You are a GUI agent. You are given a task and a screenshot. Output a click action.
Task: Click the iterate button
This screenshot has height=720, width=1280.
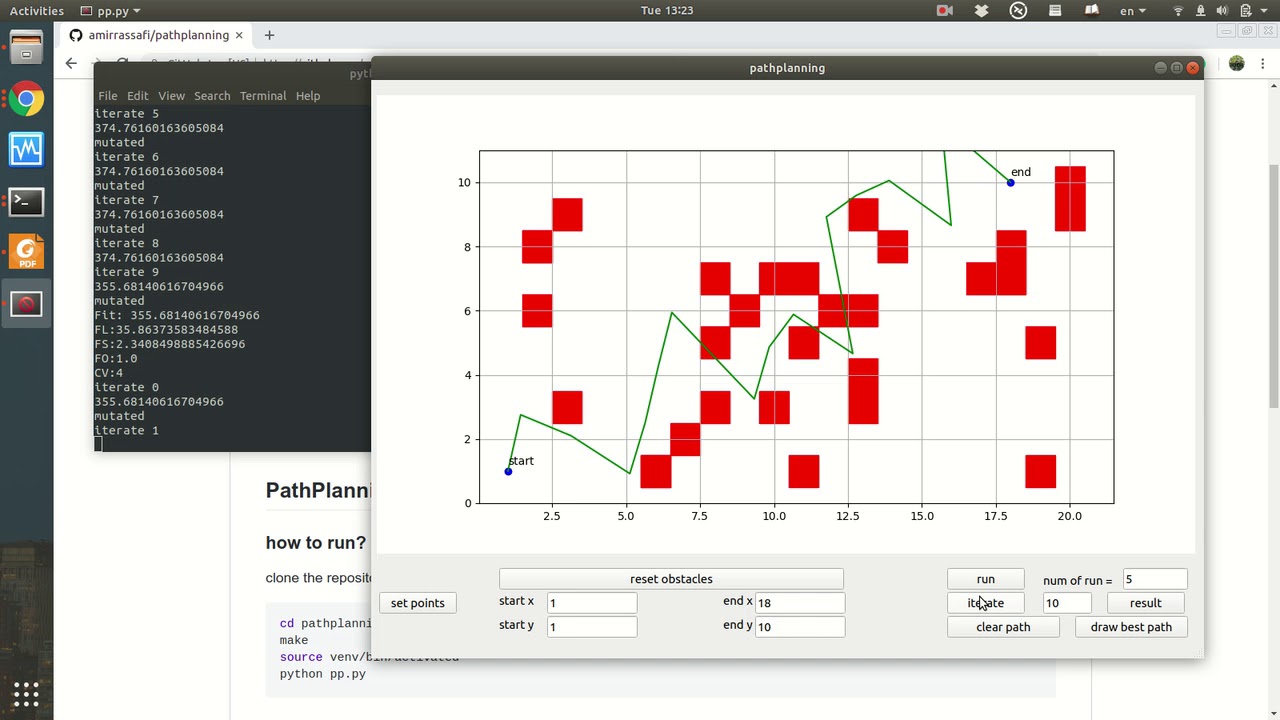click(986, 603)
